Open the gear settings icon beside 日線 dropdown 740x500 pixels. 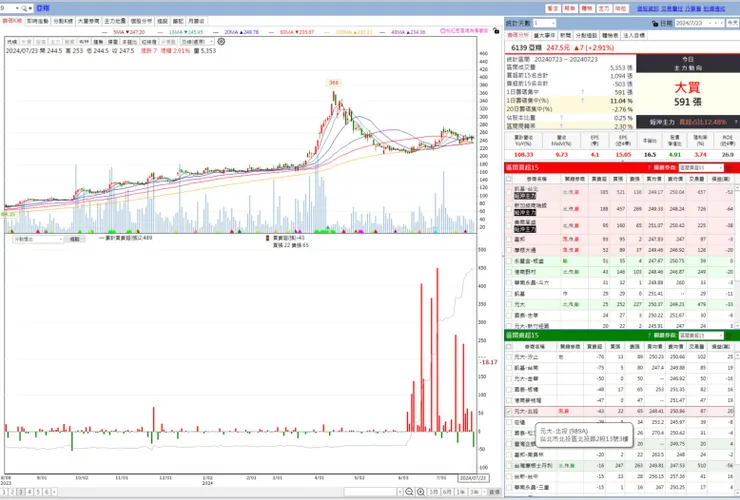(221, 42)
